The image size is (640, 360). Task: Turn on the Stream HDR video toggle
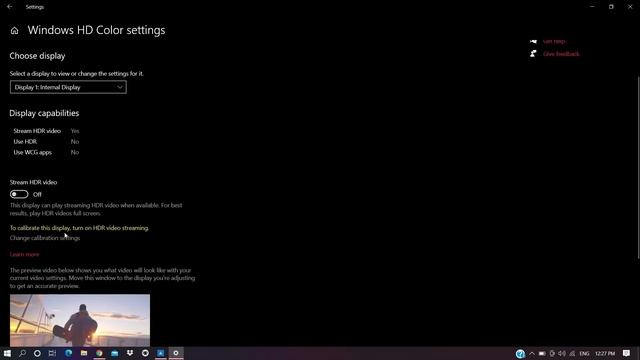click(x=19, y=194)
